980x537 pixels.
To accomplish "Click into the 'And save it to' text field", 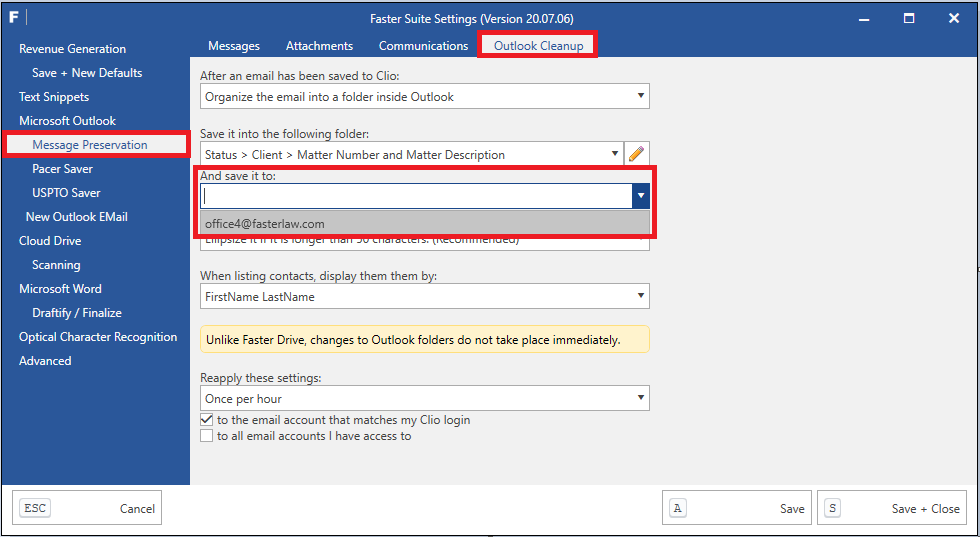I will tap(416, 196).
